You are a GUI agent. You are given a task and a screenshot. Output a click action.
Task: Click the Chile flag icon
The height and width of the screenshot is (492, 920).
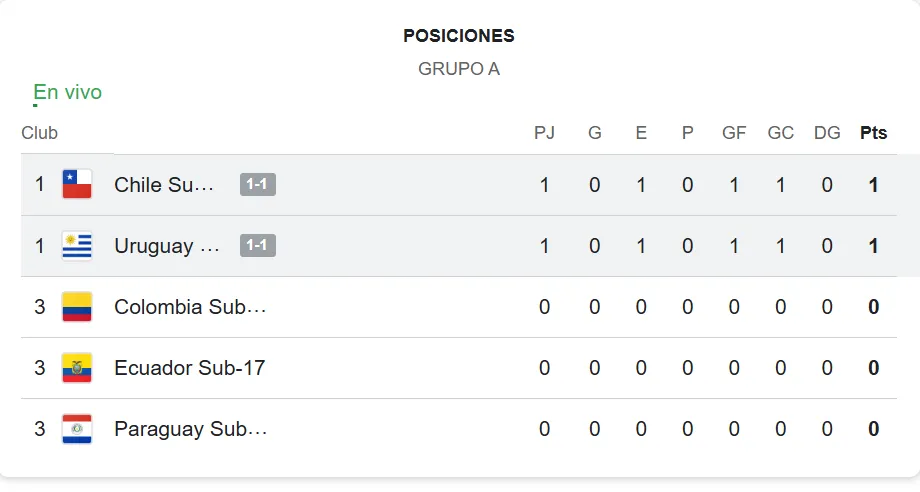[77, 185]
